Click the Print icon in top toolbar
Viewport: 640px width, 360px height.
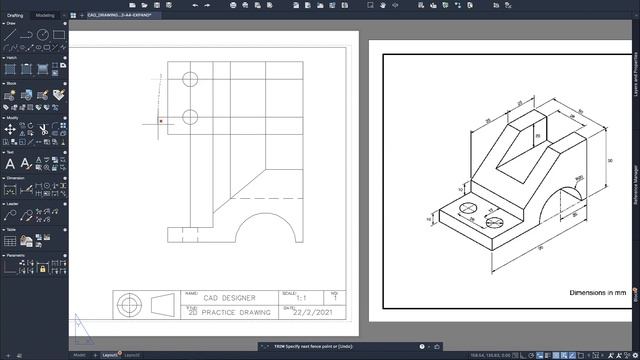pos(233,5)
